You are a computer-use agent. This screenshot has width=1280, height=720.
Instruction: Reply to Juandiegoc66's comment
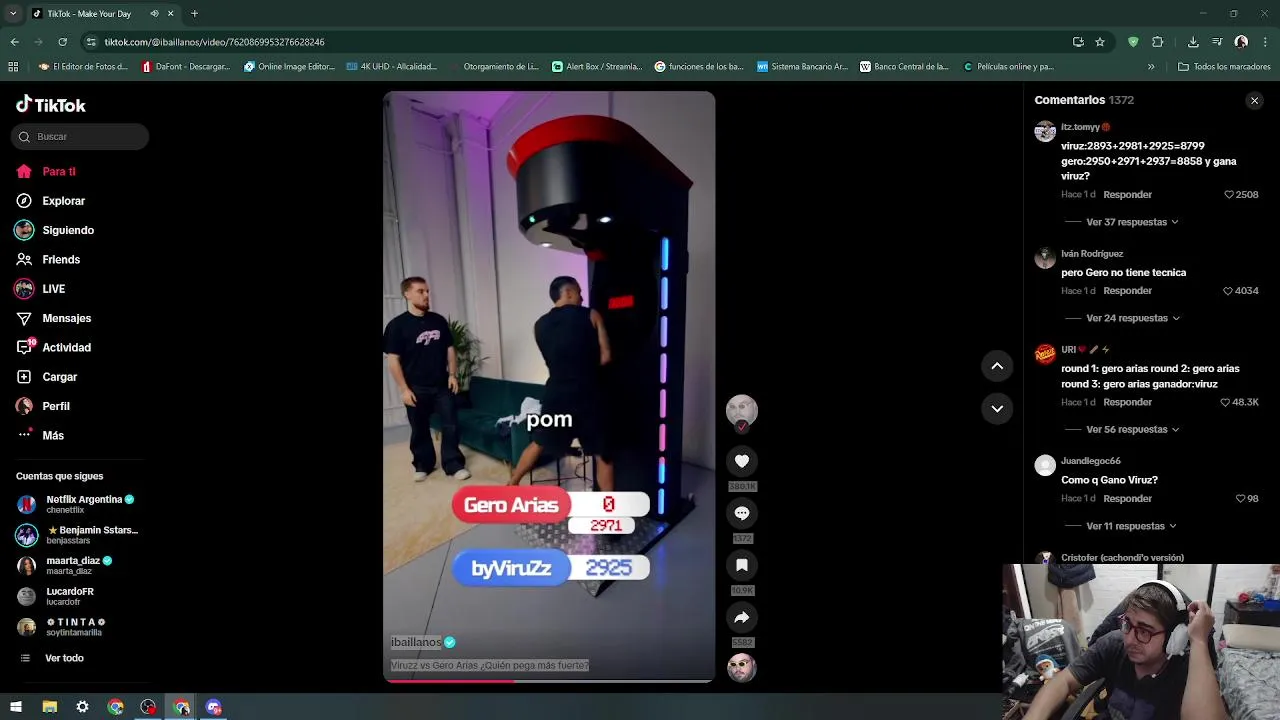coord(1127,498)
